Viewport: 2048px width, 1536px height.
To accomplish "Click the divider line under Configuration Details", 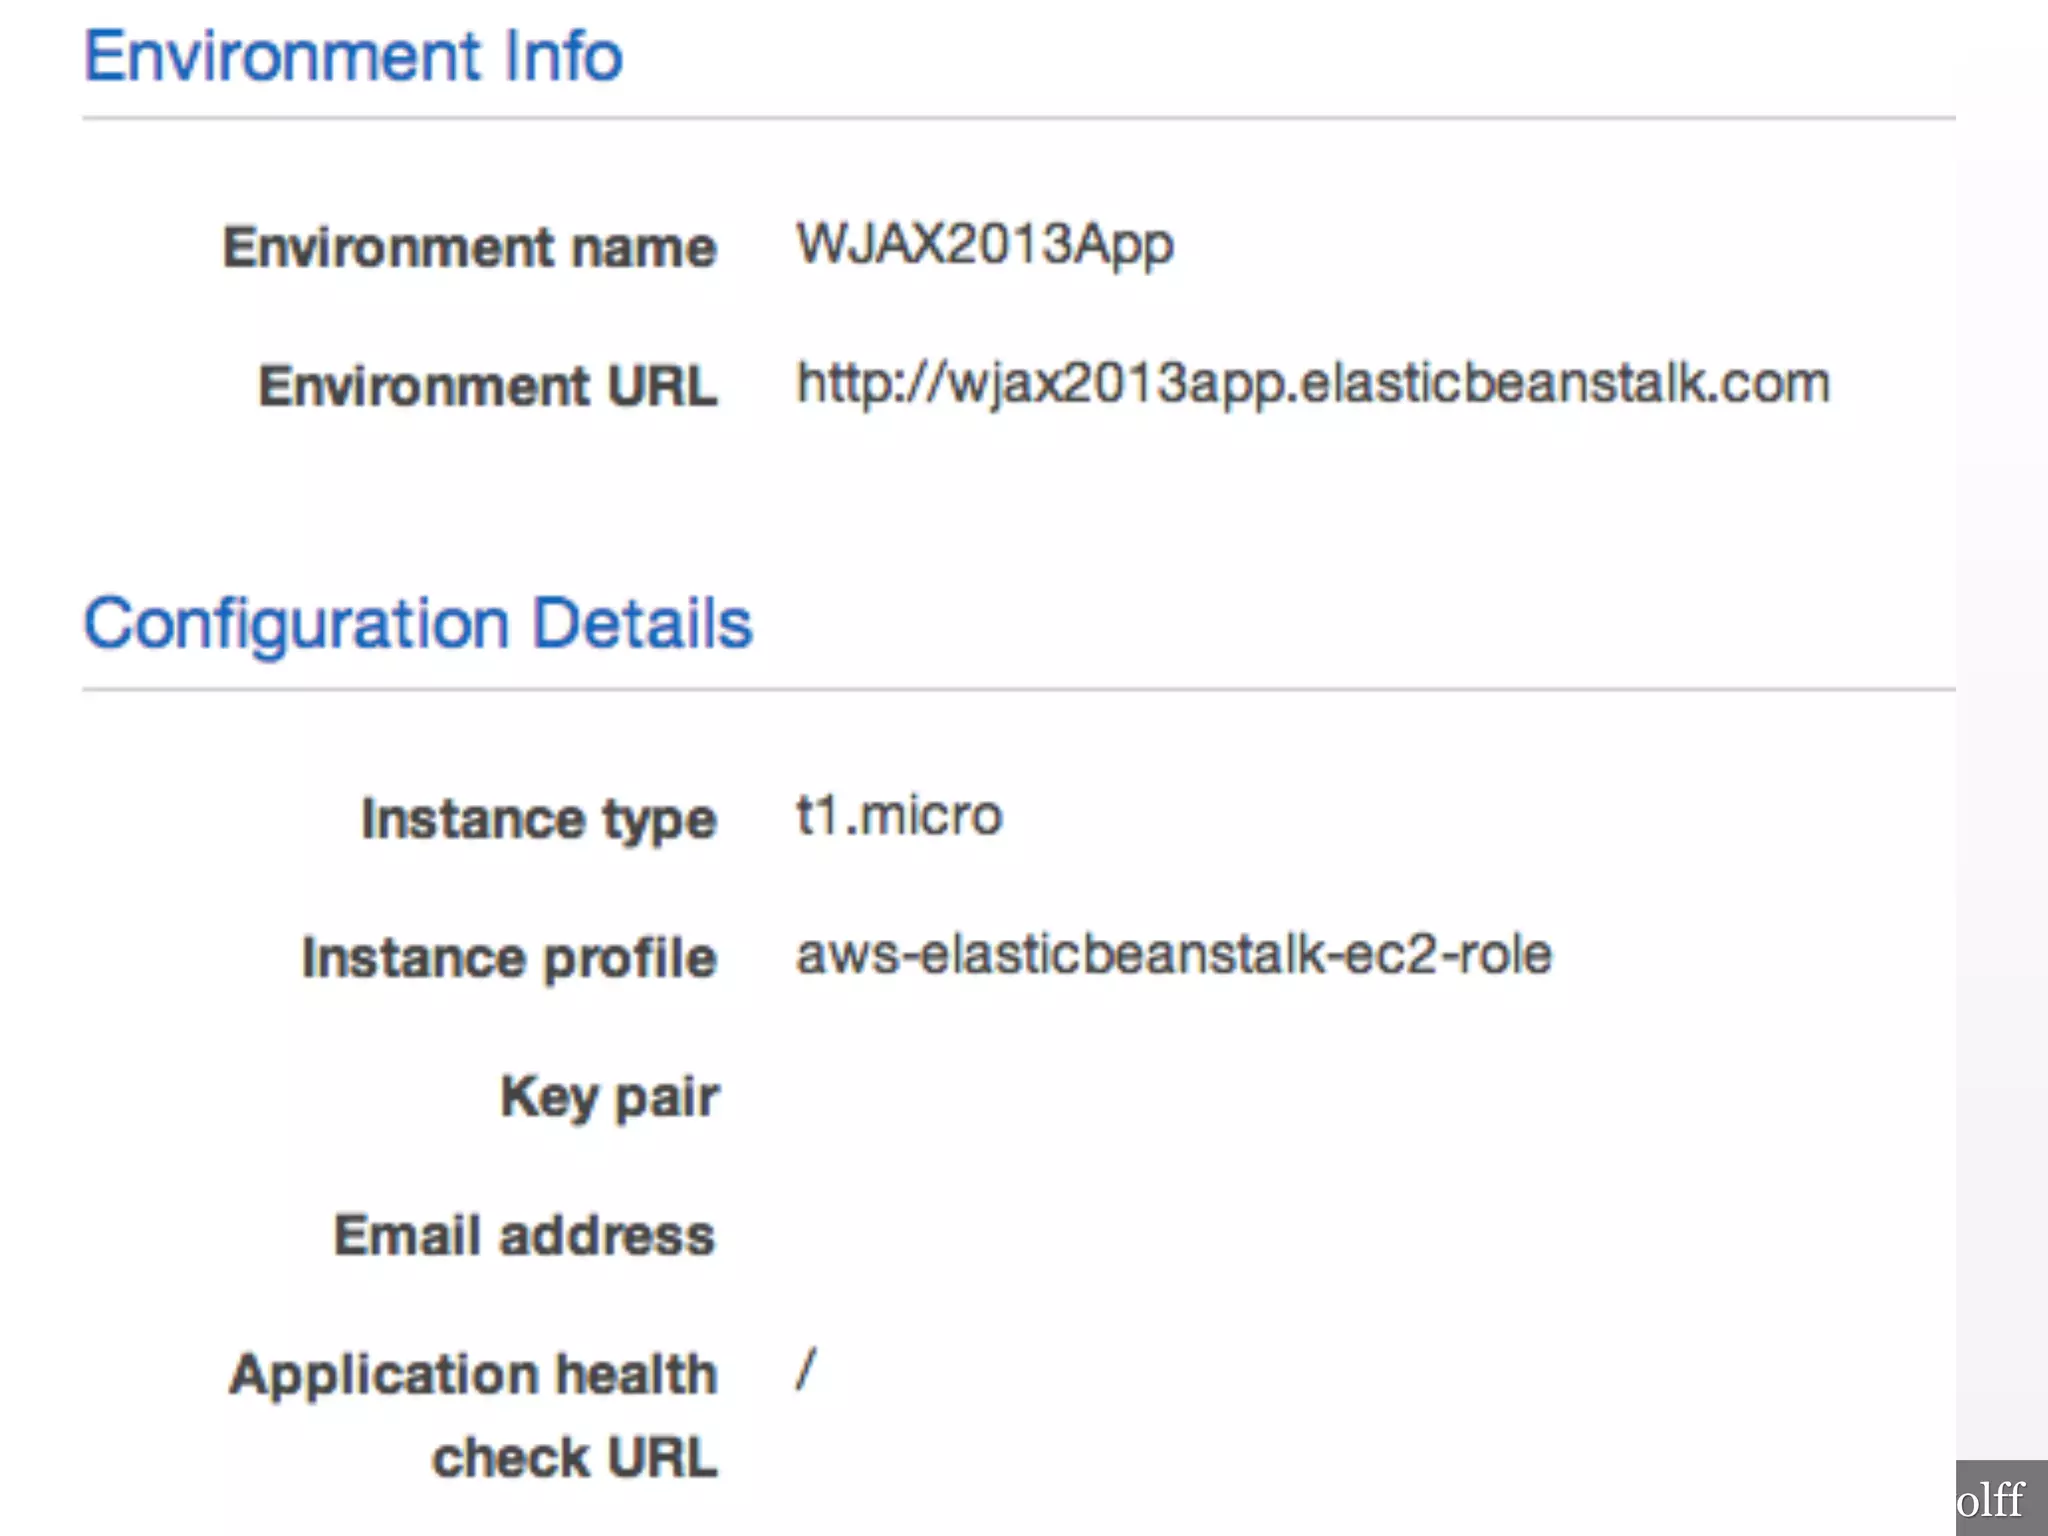I will pyautogui.click(x=1018, y=689).
